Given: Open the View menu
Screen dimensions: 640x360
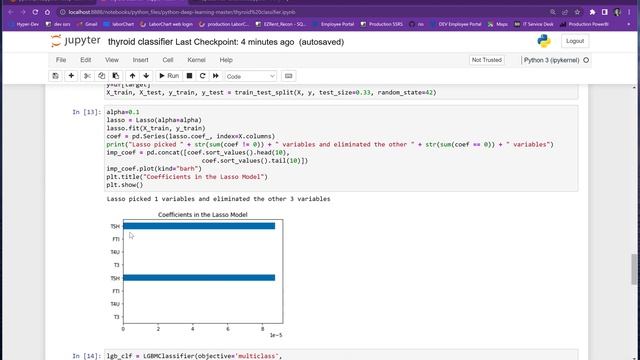Looking at the screenshot, I should pos(111,60).
